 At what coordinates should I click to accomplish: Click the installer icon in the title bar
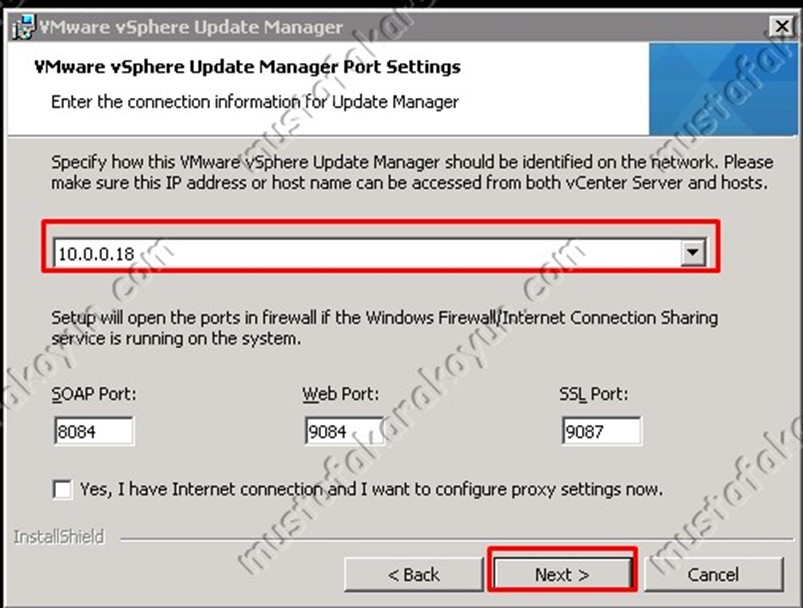(24, 27)
